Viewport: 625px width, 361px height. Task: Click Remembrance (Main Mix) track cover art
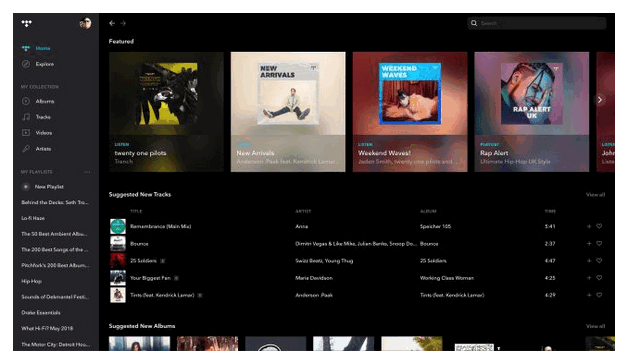pos(118,226)
